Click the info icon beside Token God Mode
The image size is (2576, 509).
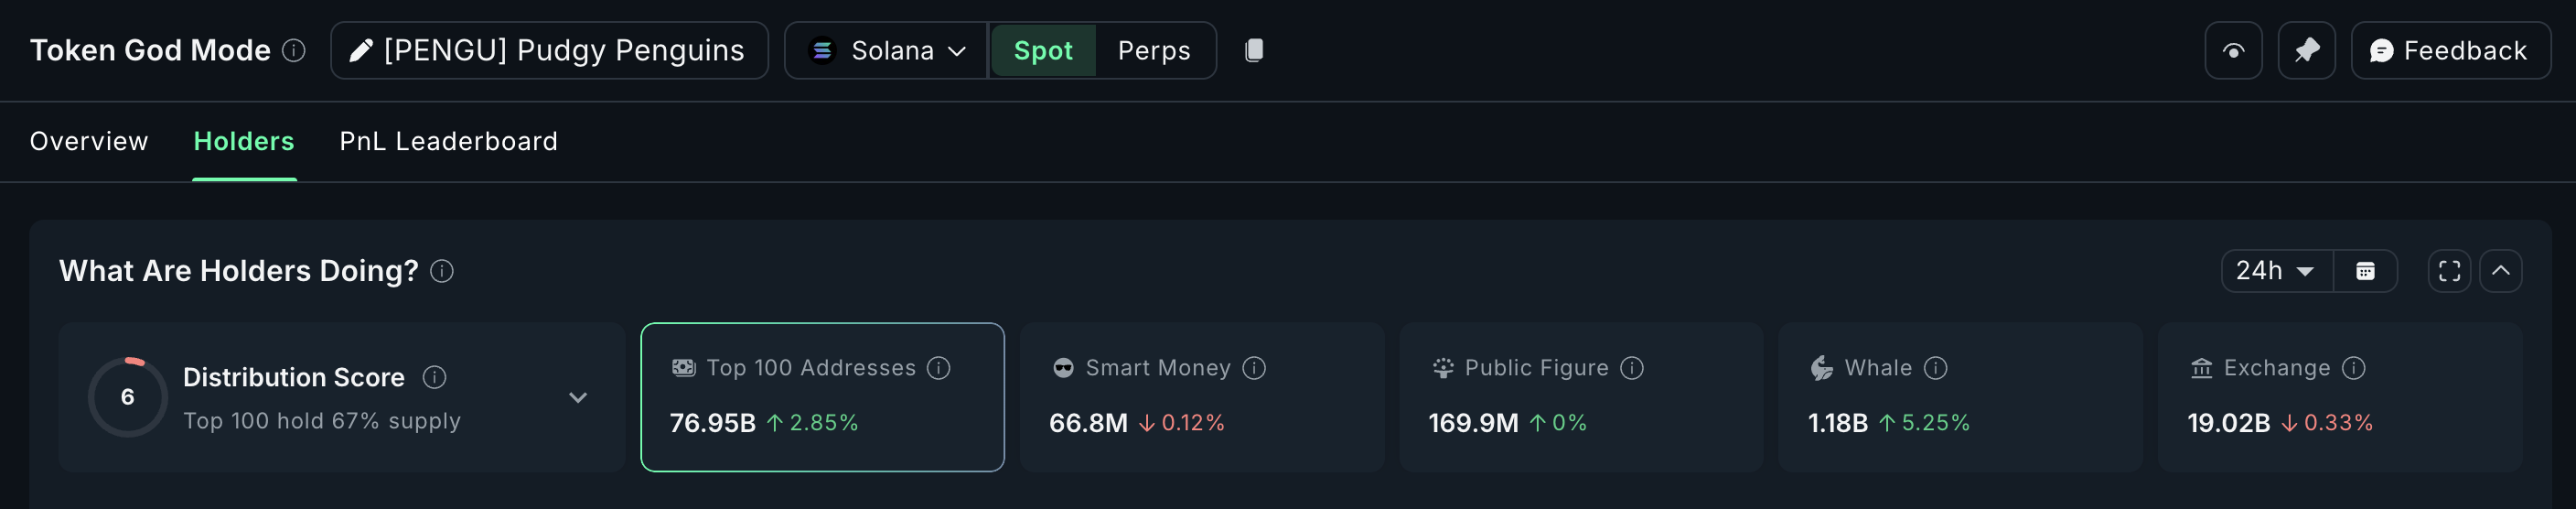point(293,50)
